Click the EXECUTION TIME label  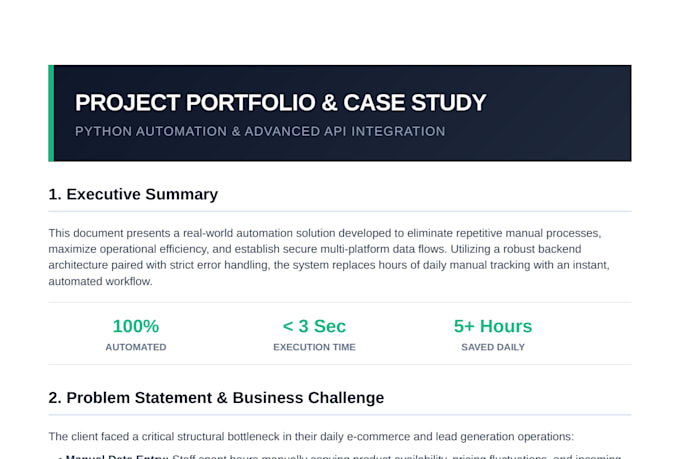click(x=314, y=347)
